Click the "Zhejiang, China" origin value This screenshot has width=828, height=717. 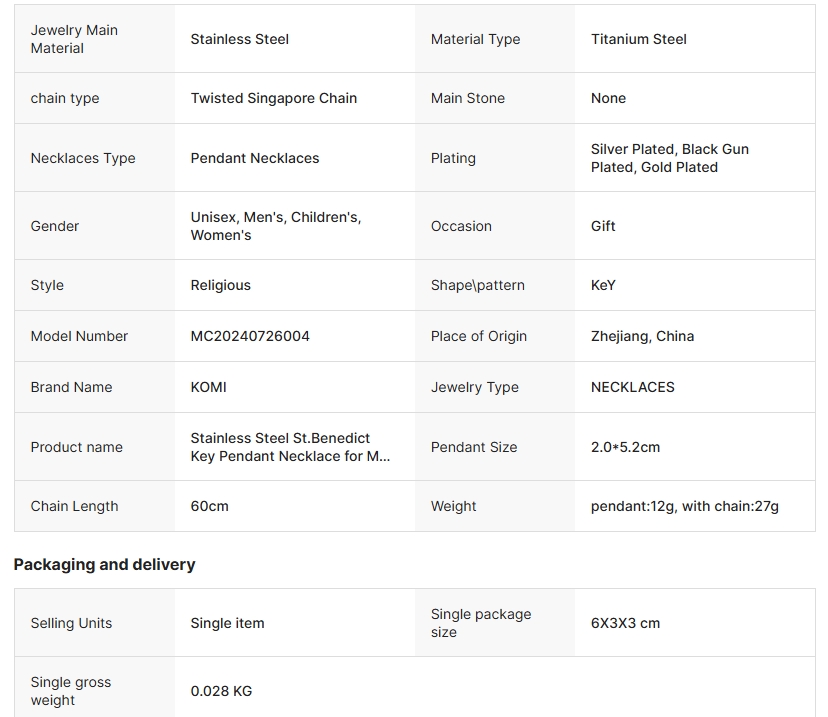(642, 336)
